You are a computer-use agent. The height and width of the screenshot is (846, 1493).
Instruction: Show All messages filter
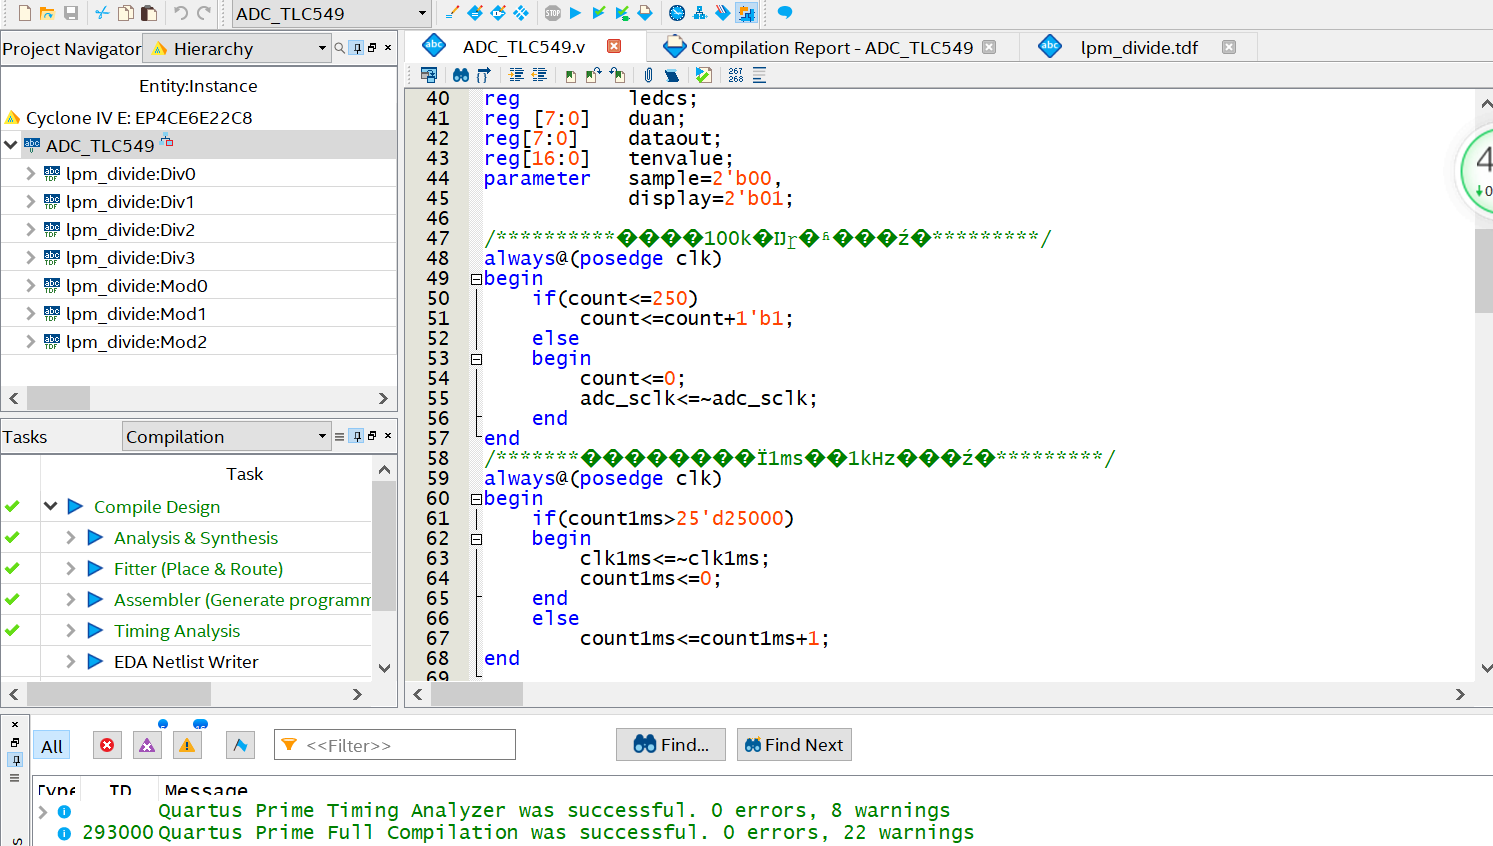[52, 746]
